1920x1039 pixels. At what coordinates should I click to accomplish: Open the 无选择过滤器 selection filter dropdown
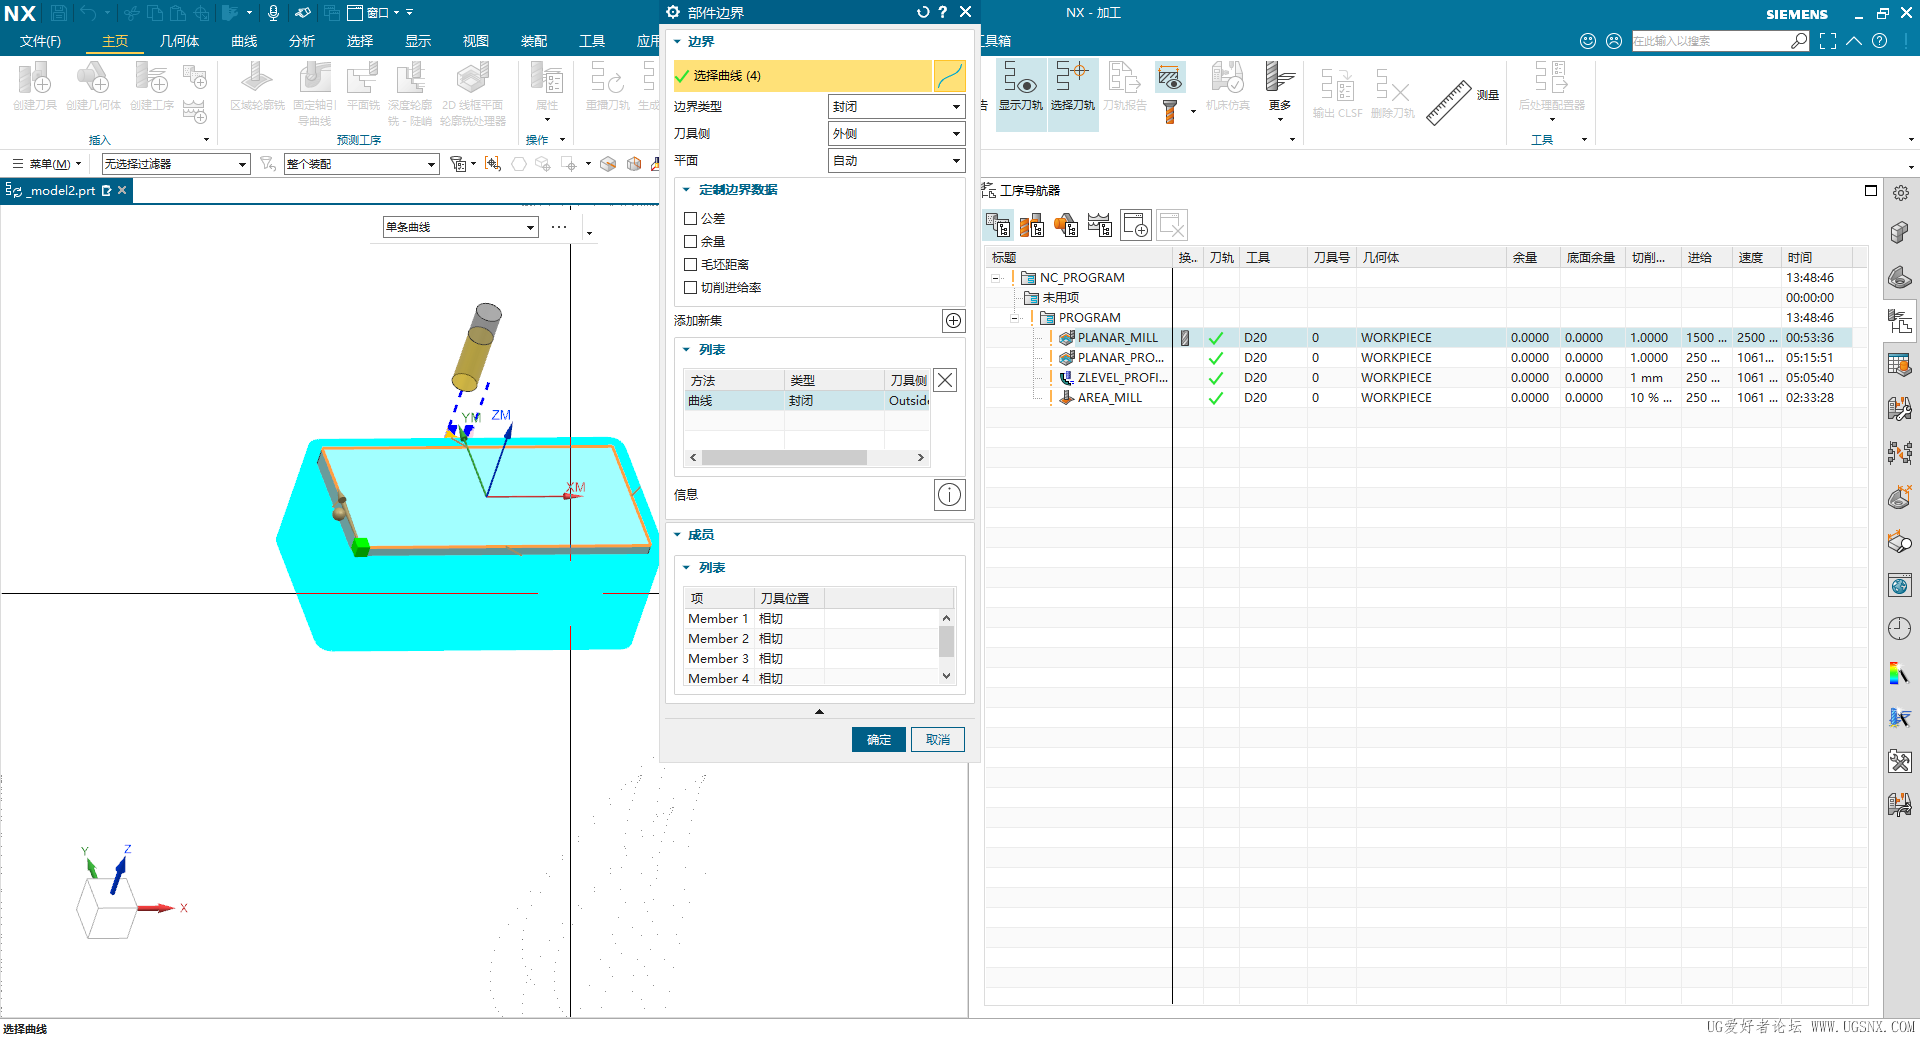click(176, 164)
